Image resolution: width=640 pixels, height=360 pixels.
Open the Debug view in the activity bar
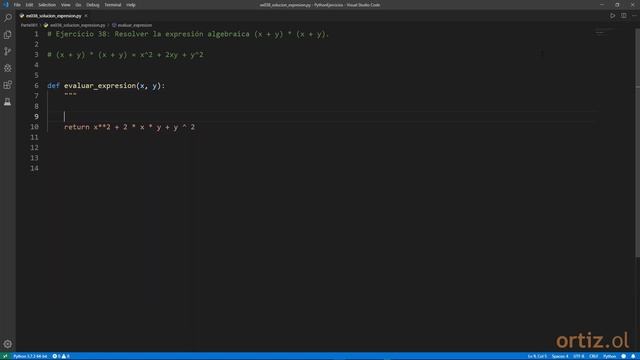[8, 68]
